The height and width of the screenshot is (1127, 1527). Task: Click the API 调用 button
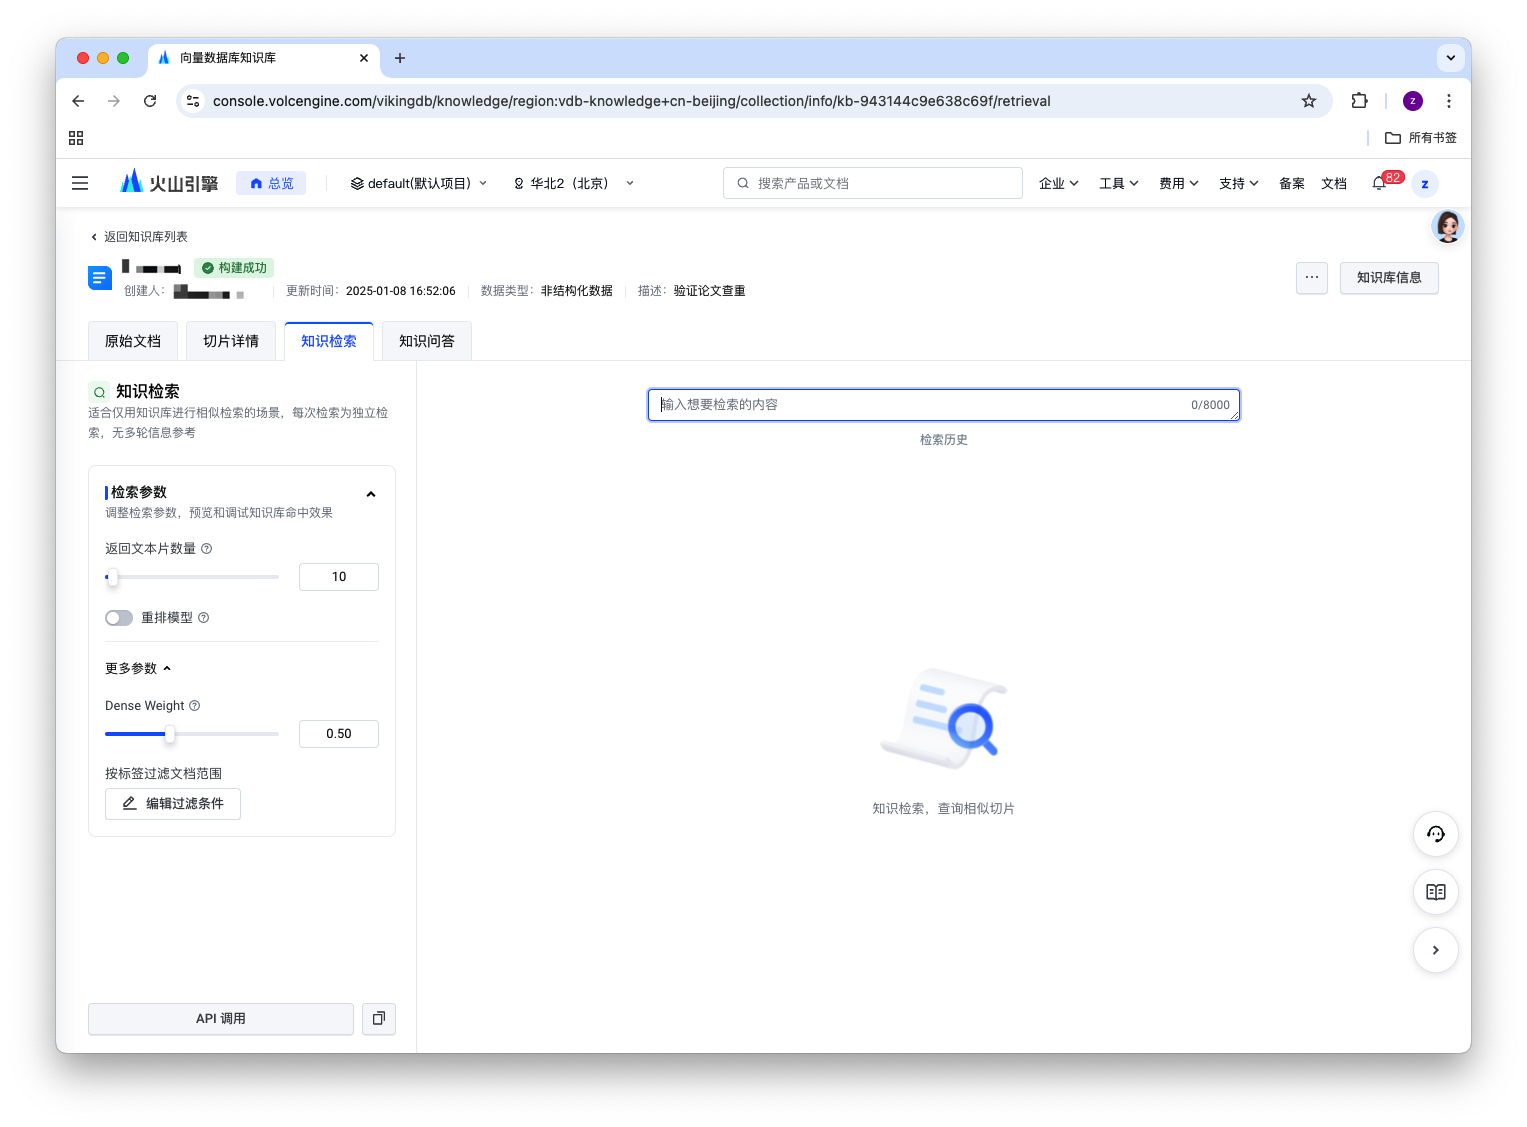[221, 1018]
